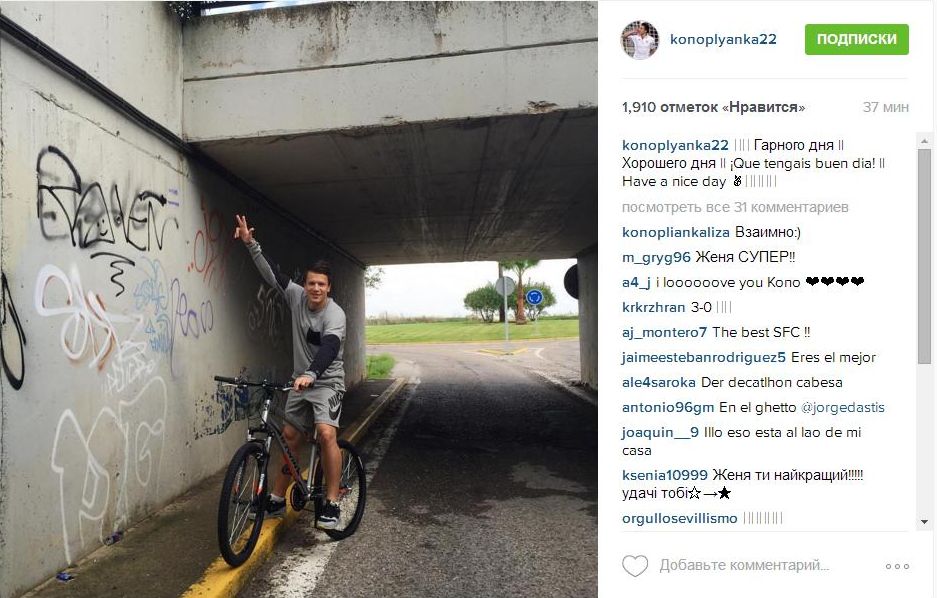Open the m_gryg96 commenter profile
Viewport: 937px width, 598px height.
pos(656,257)
